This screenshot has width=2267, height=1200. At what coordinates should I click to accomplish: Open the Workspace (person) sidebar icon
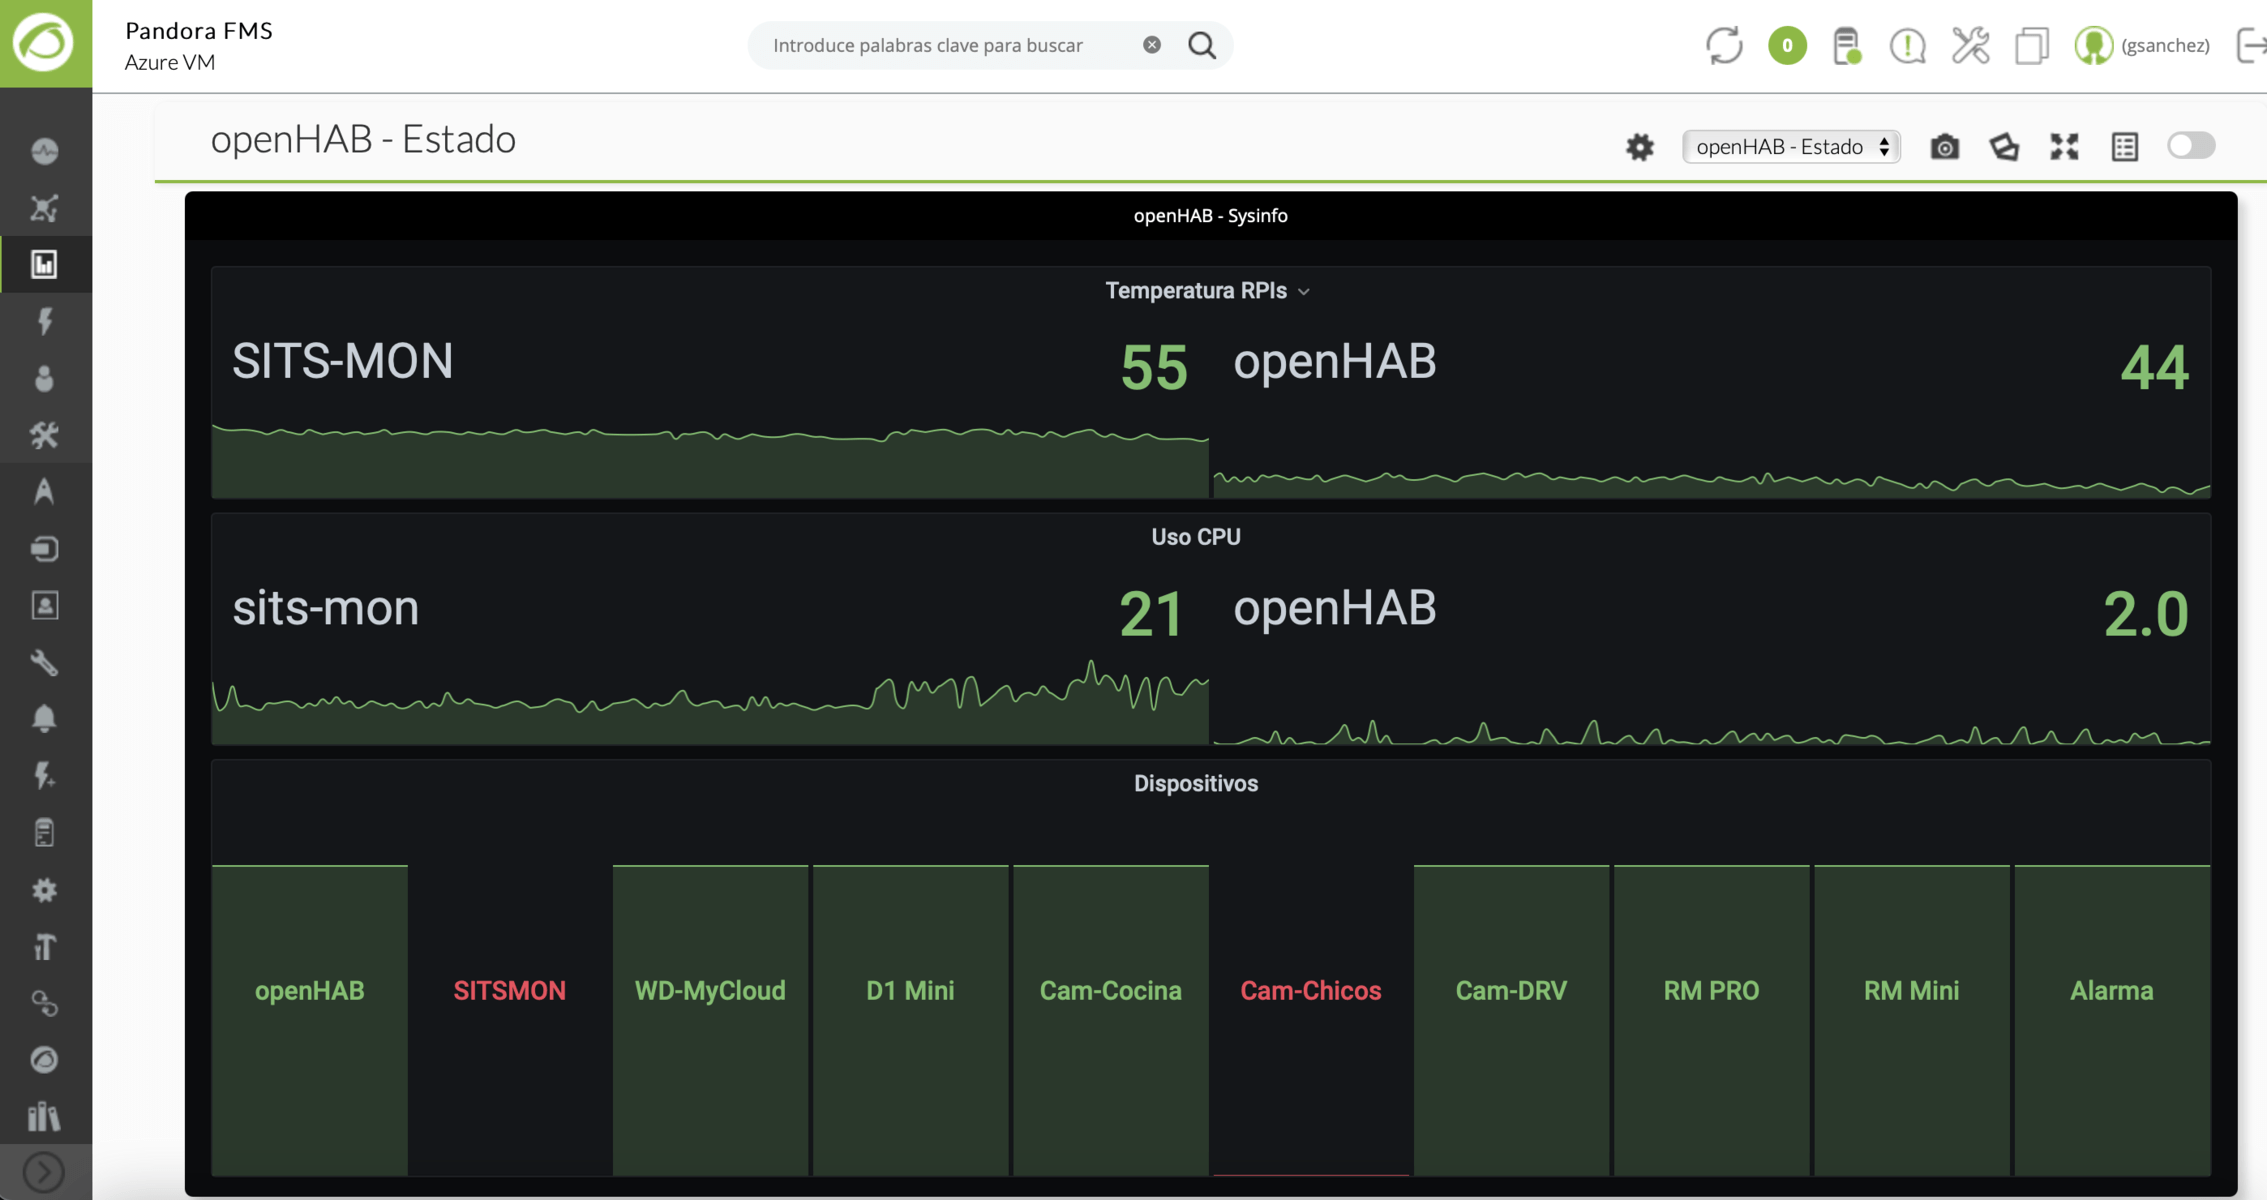44,378
